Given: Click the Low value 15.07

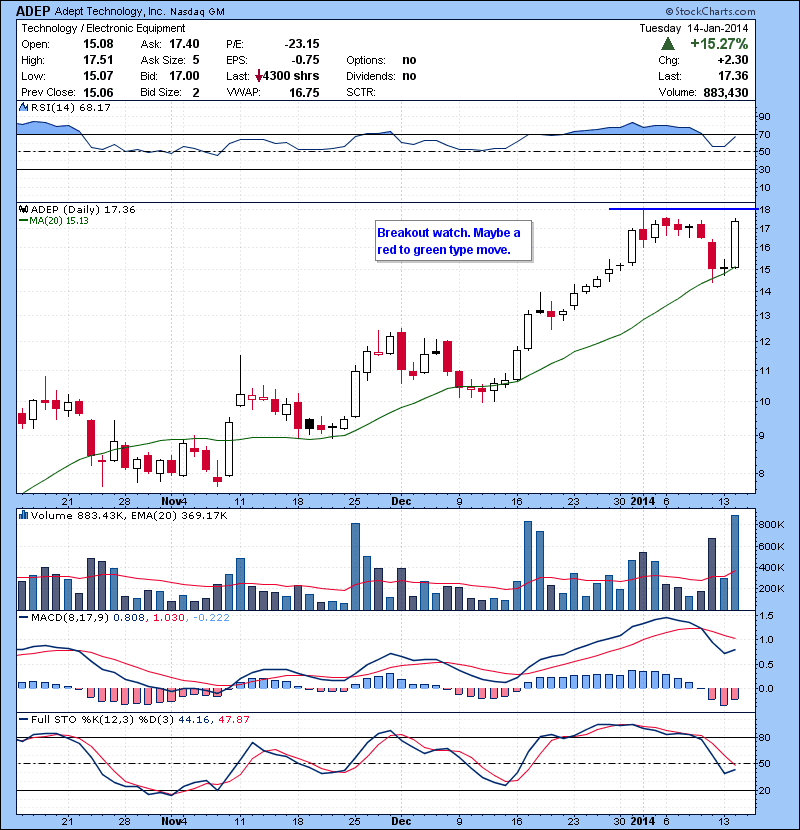Looking at the screenshot, I should click(98, 76).
